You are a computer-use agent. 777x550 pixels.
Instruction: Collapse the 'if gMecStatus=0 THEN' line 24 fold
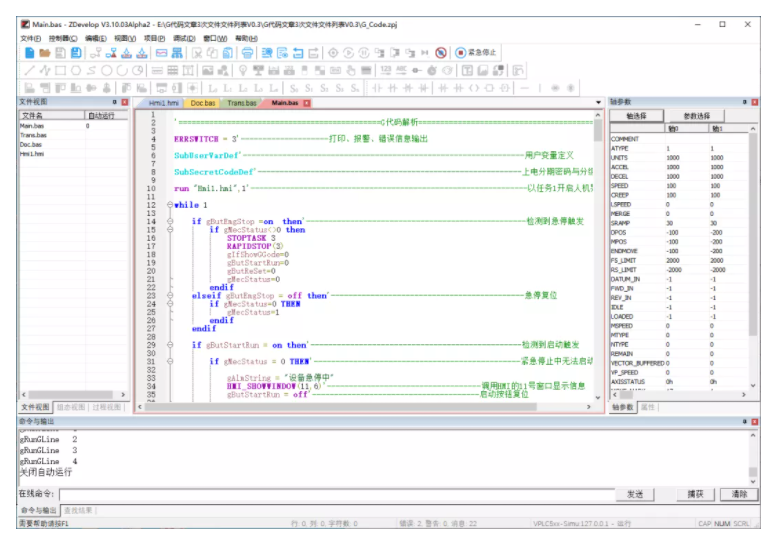170,304
